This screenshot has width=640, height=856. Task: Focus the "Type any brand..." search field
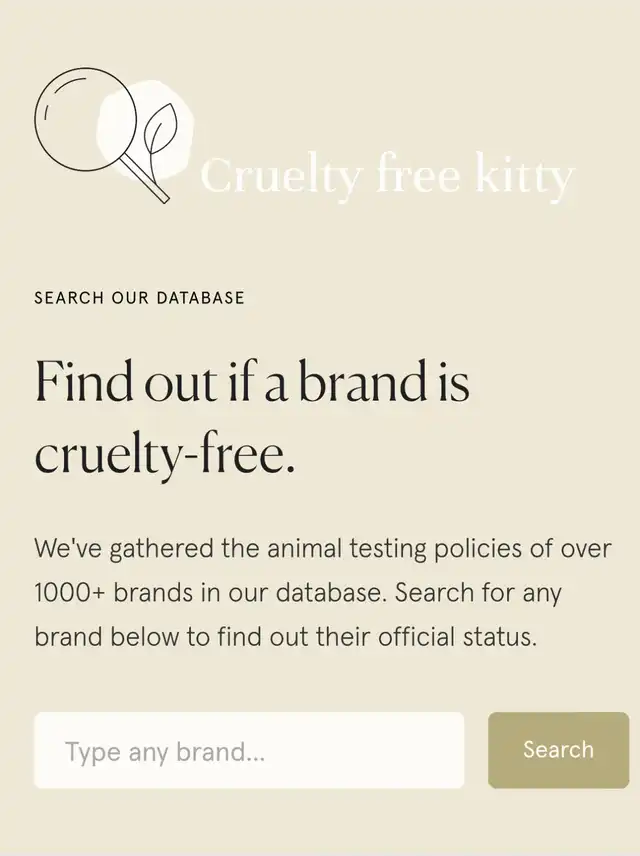point(249,750)
